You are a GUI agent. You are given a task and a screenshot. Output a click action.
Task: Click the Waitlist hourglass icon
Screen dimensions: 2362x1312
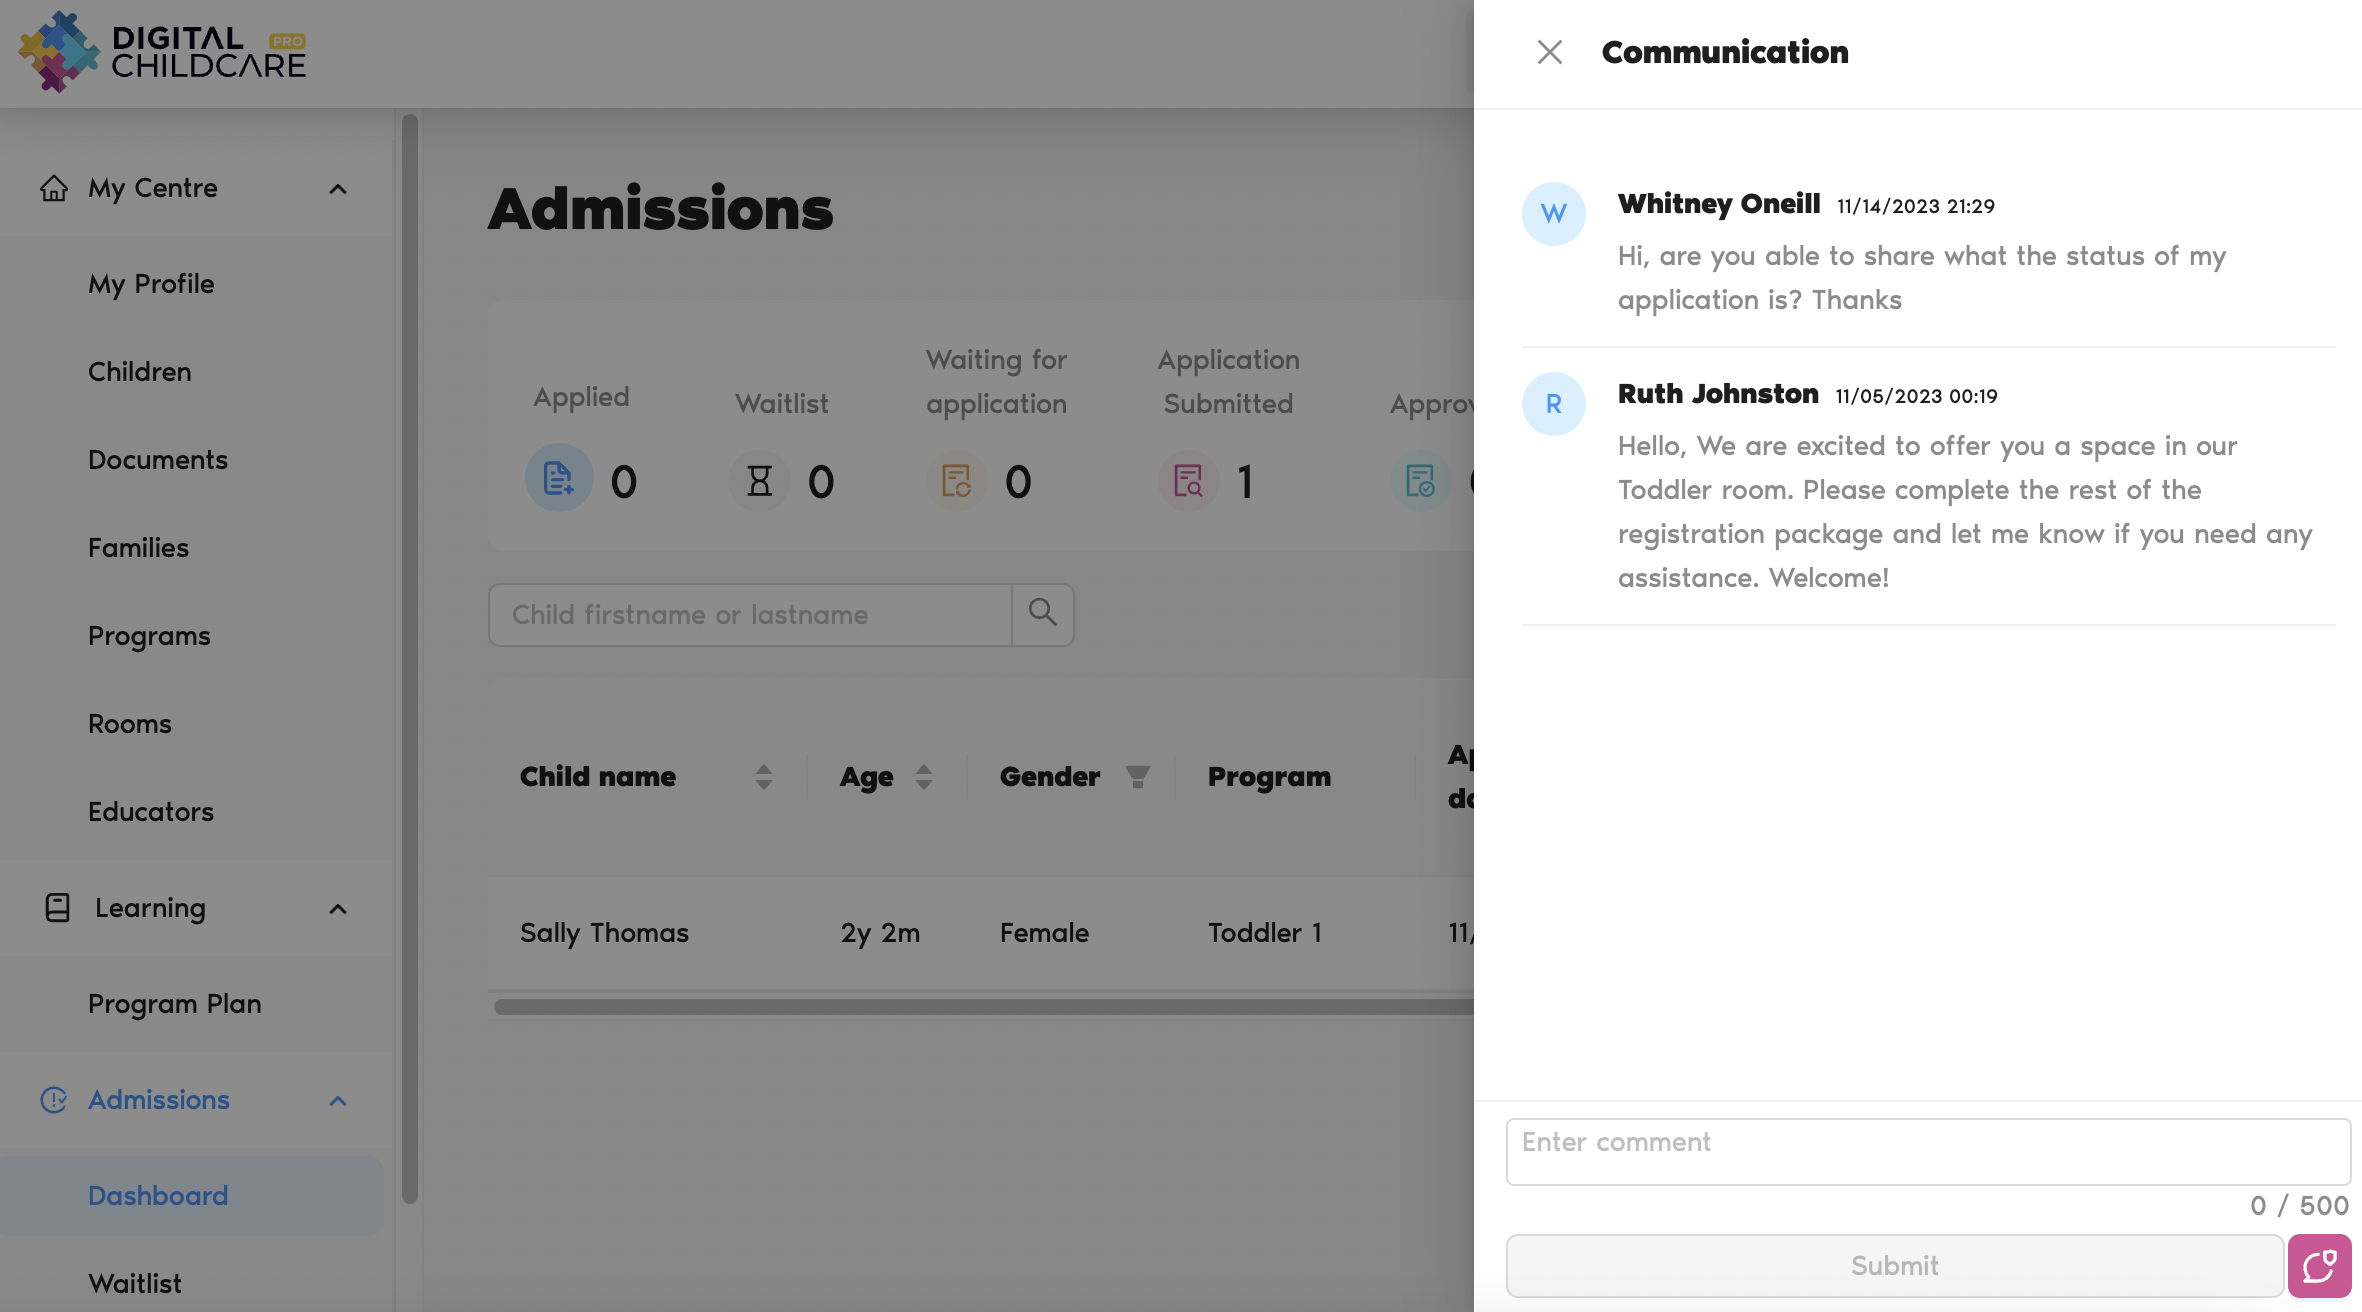(759, 482)
